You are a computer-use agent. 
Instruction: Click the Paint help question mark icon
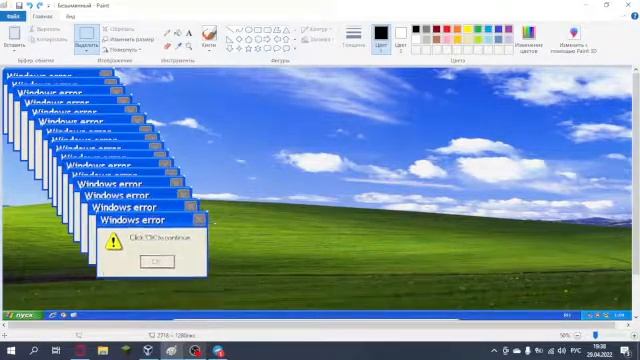635,16
